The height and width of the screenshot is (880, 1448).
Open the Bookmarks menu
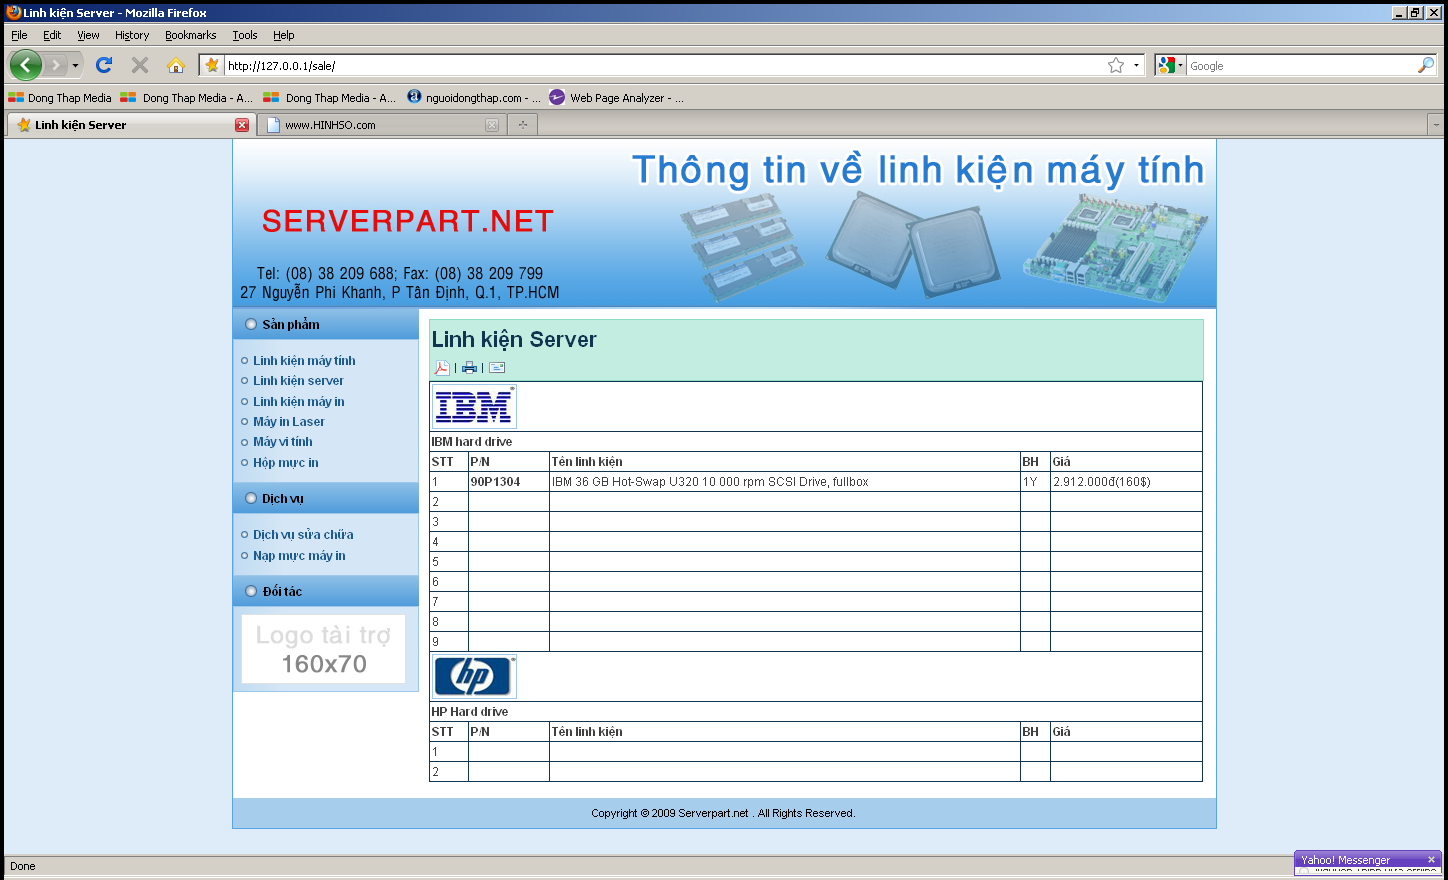[191, 35]
